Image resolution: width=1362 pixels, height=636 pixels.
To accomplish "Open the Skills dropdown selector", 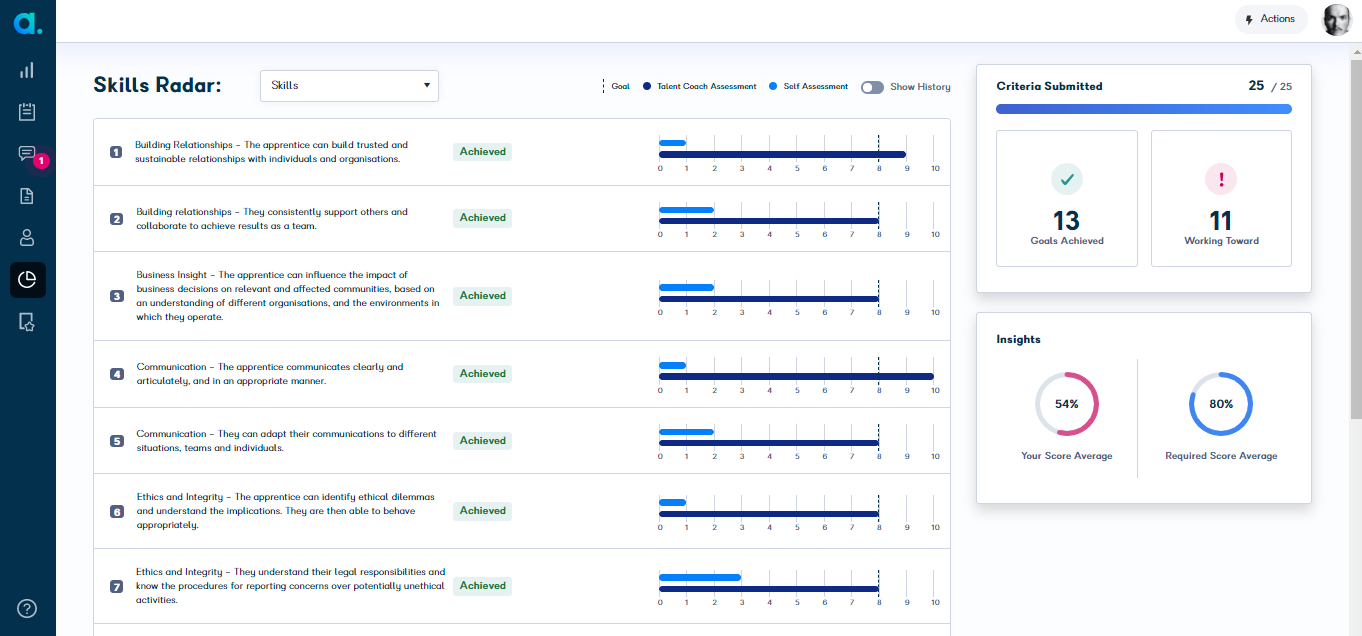I will (x=349, y=86).
